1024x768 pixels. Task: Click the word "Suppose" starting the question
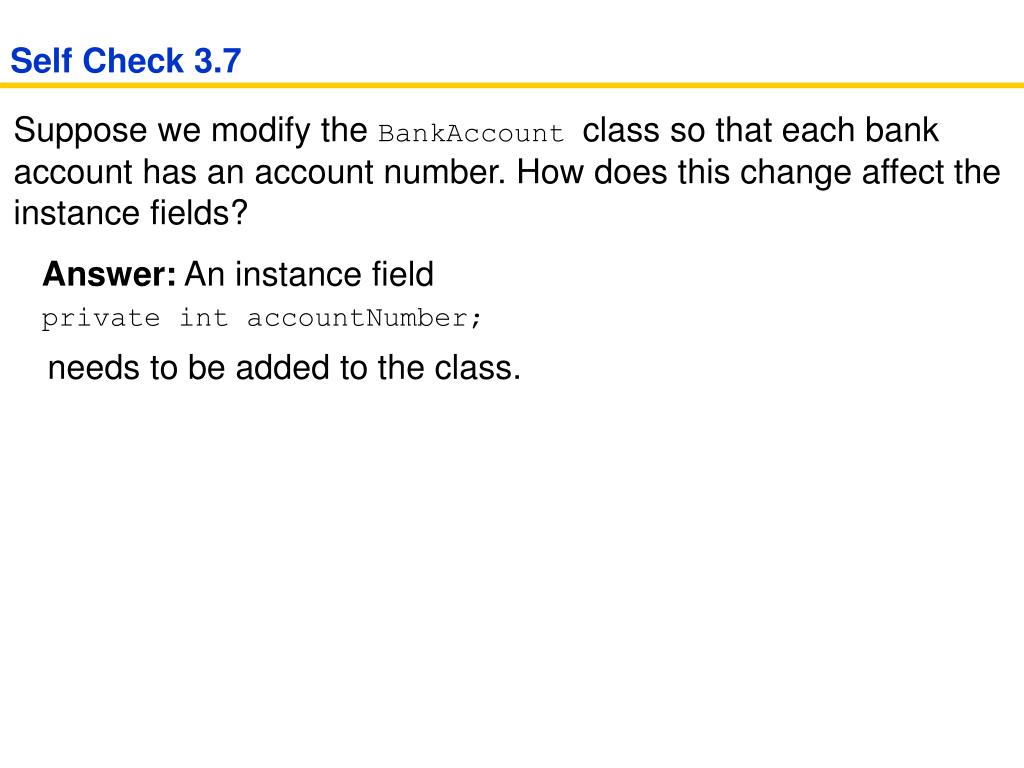(x=80, y=131)
